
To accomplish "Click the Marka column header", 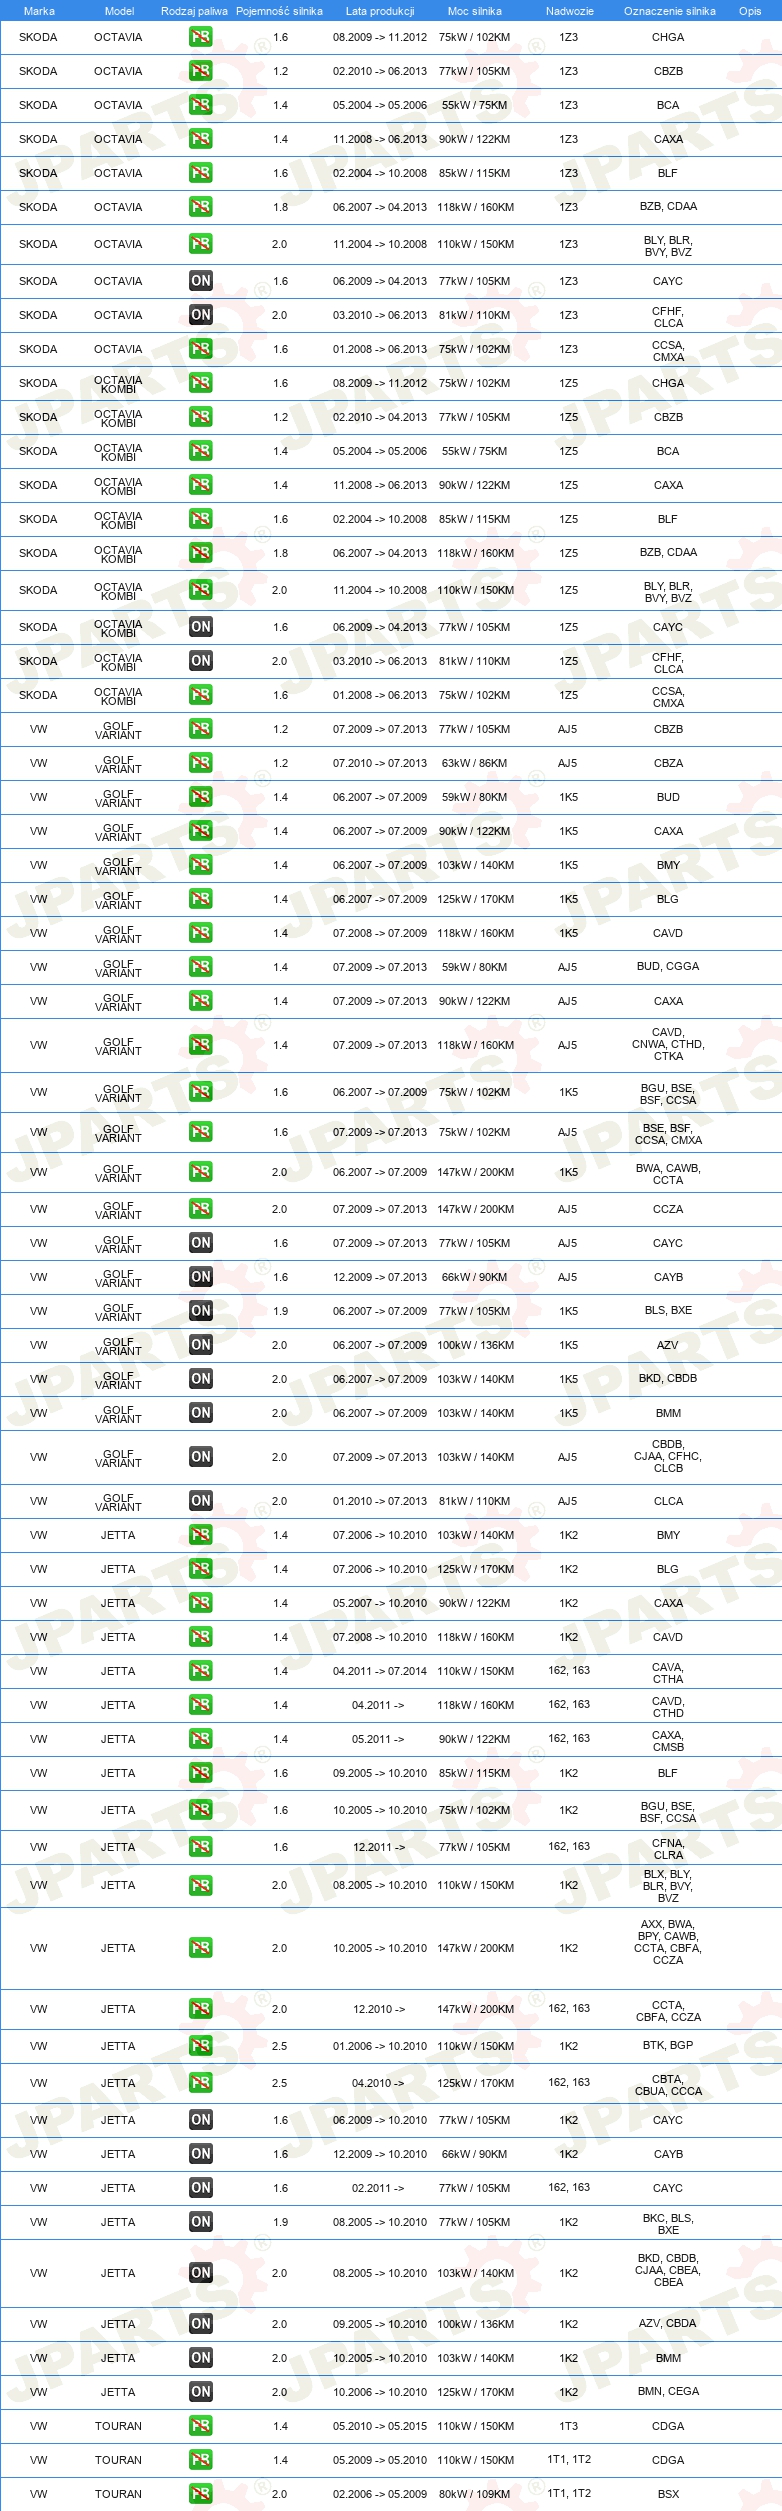I will click(39, 11).
